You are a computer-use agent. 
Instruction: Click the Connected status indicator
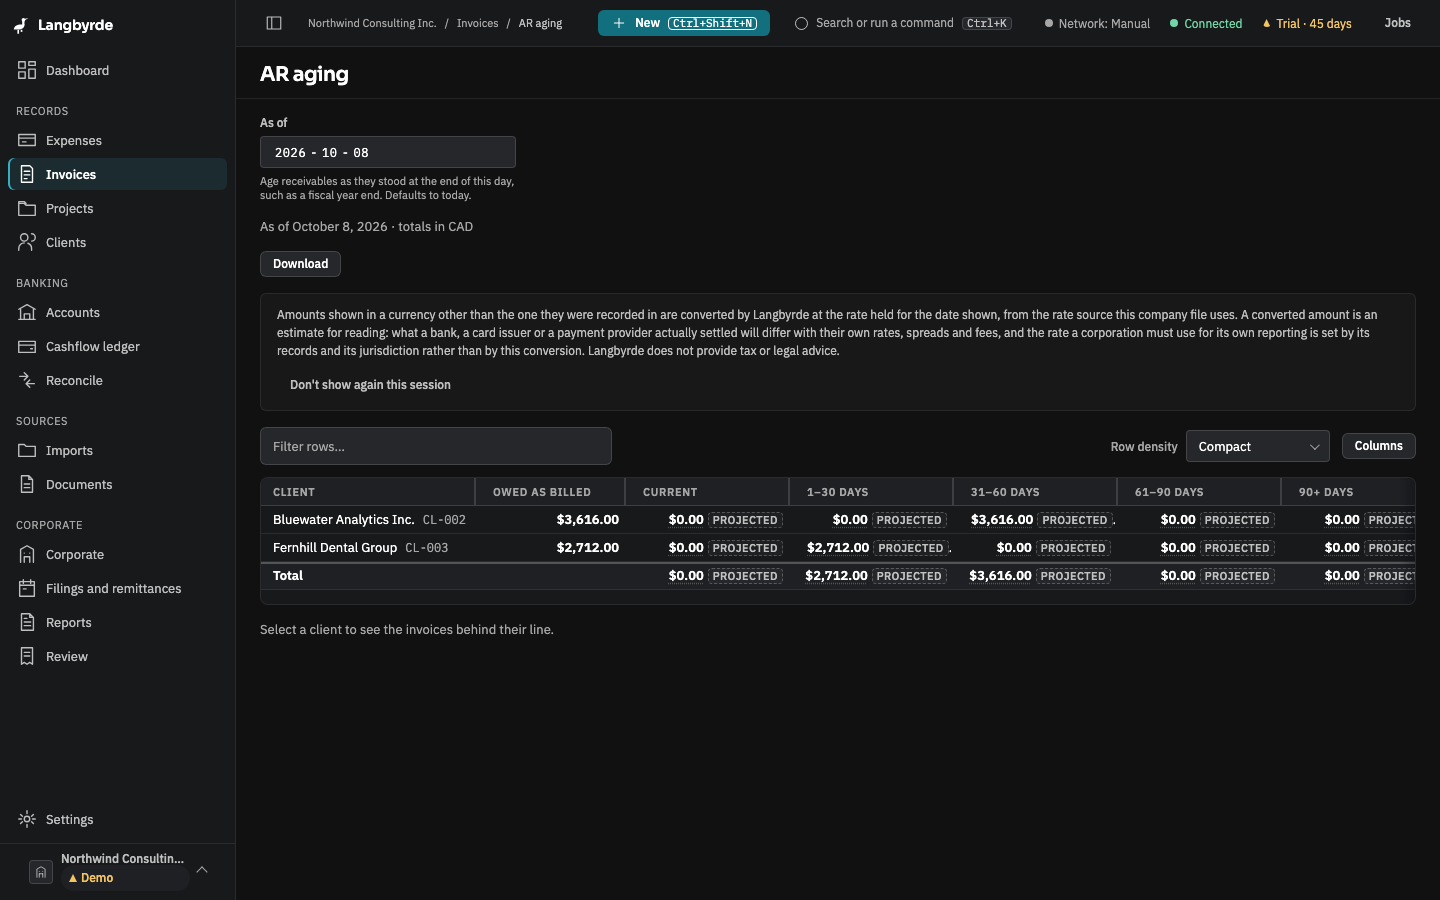[1206, 23]
